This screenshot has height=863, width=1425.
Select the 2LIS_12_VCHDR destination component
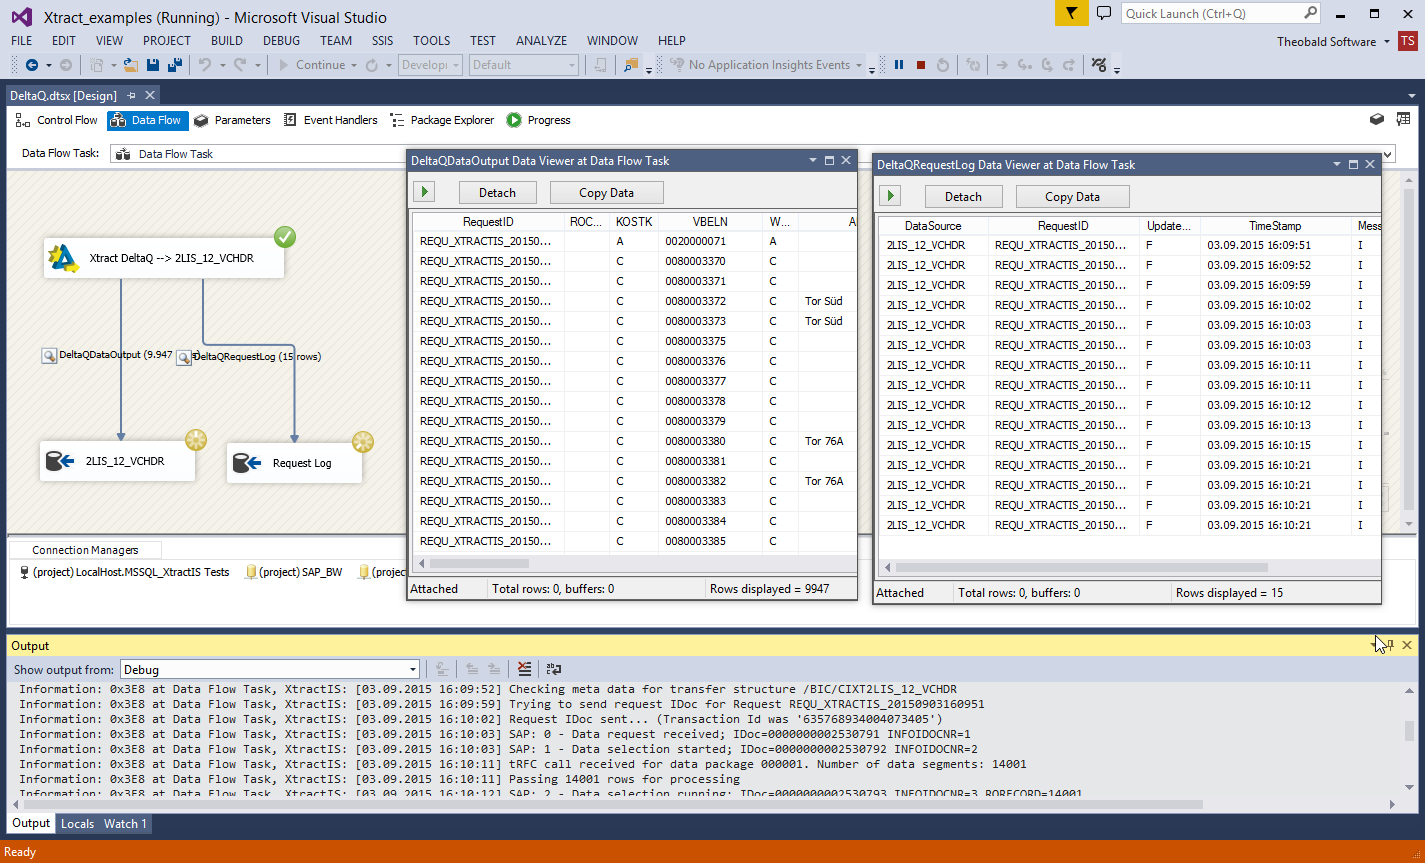pyautogui.click(x=117, y=462)
